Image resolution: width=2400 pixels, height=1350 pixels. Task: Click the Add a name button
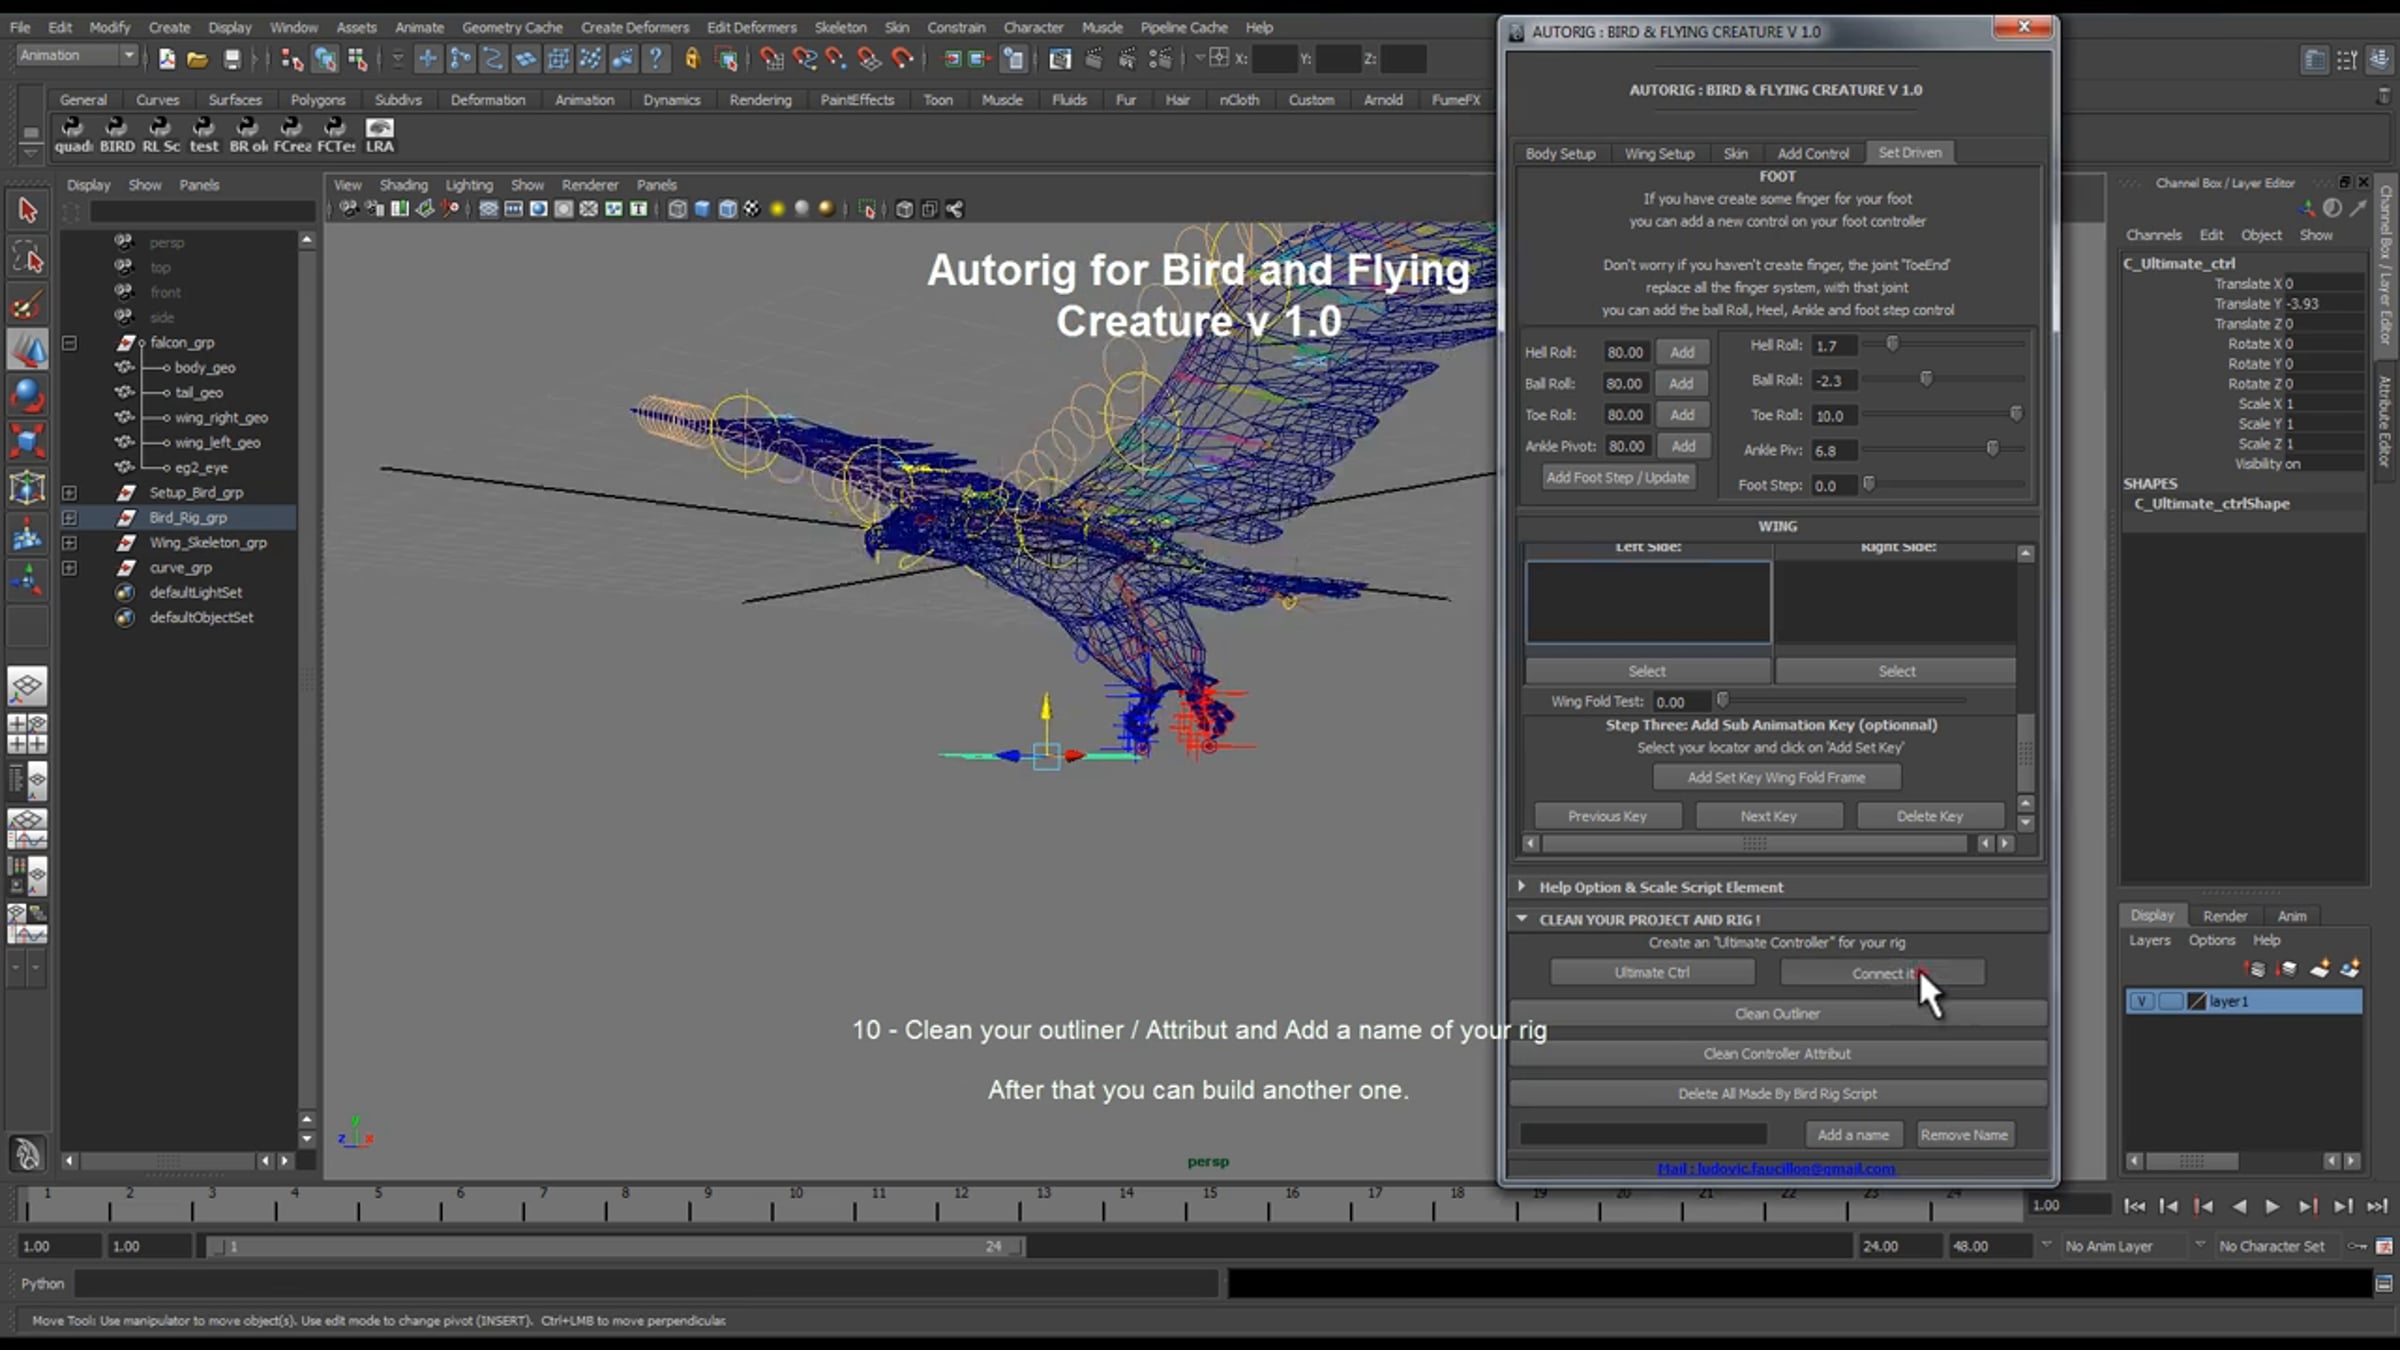click(x=1853, y=1134)
